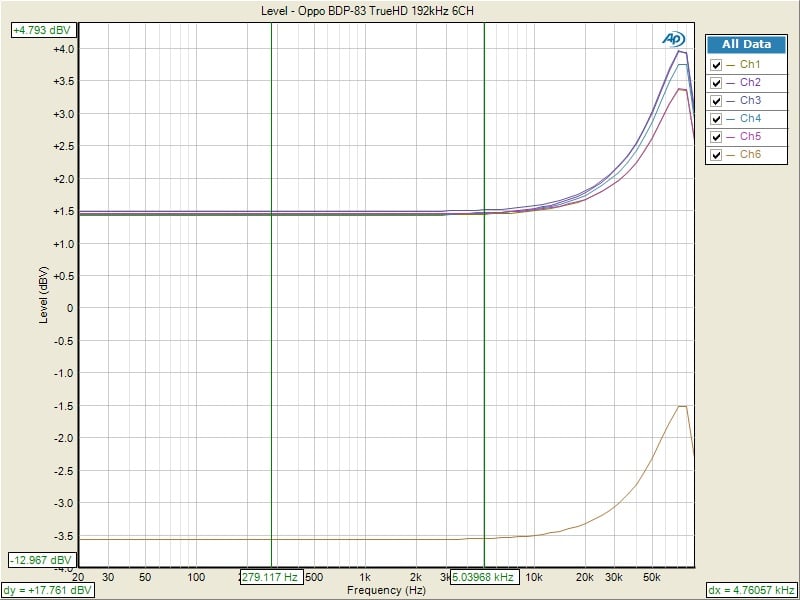800x600 pixels.
Task: Select the All Data legend header
Action: click(747, 45)
